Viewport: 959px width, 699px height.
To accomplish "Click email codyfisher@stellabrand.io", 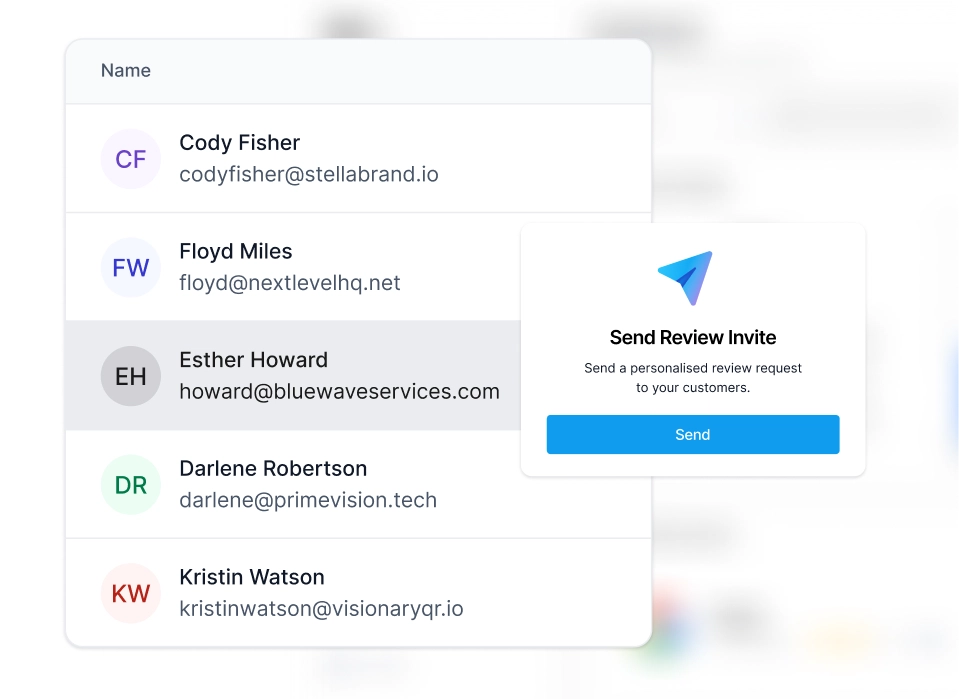I will point(309,174).
